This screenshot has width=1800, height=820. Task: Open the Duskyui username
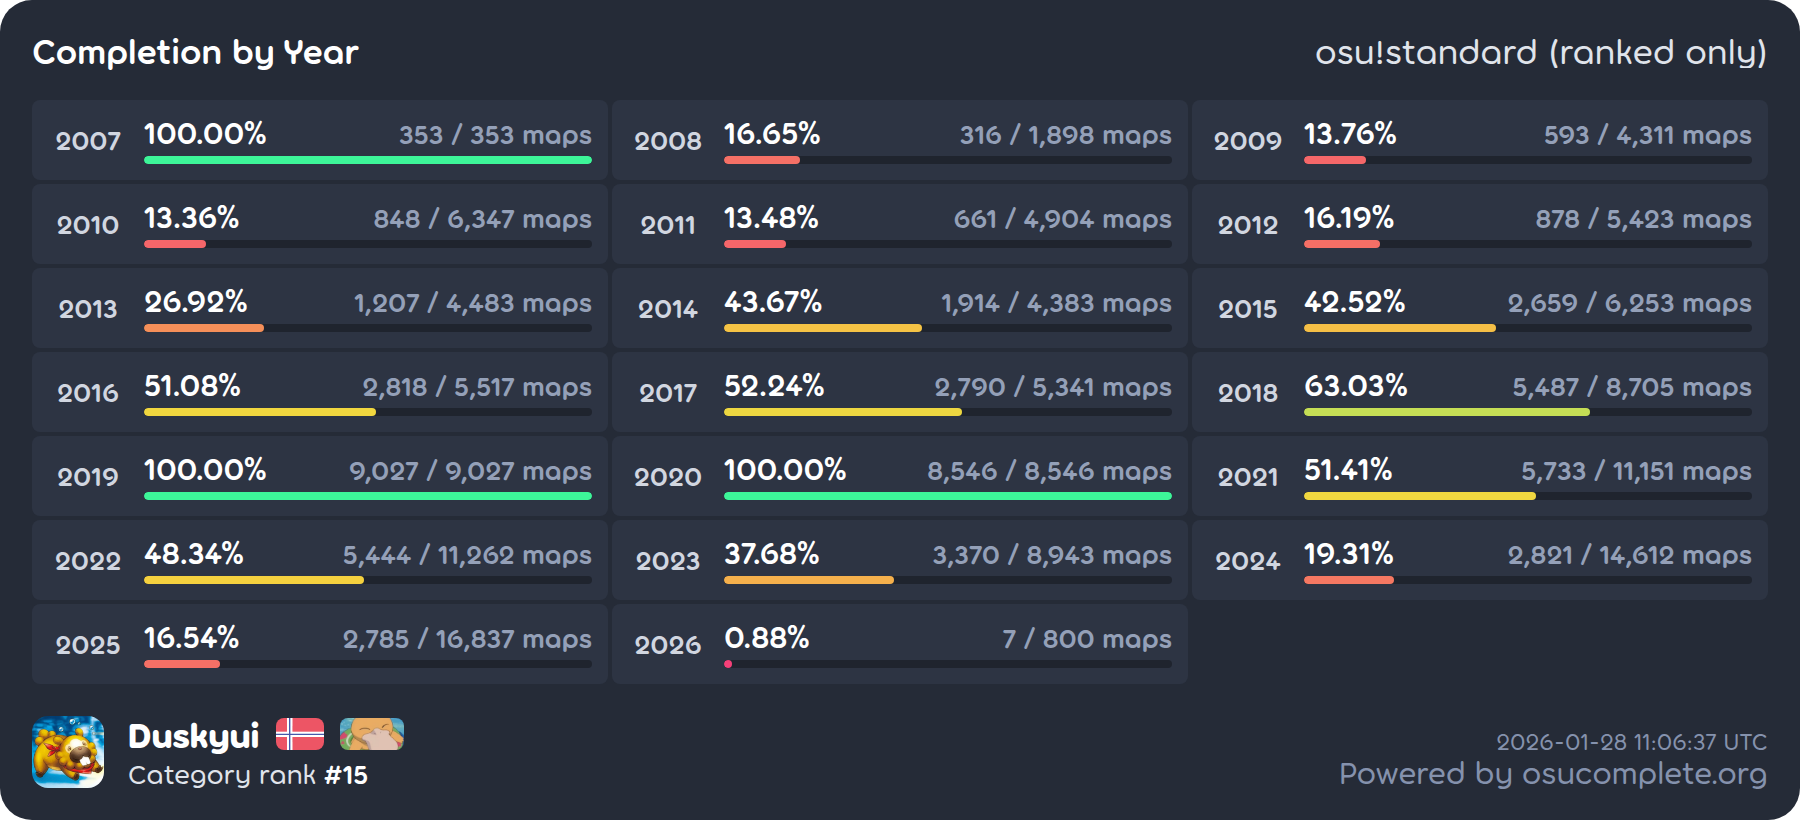[194, 736]
